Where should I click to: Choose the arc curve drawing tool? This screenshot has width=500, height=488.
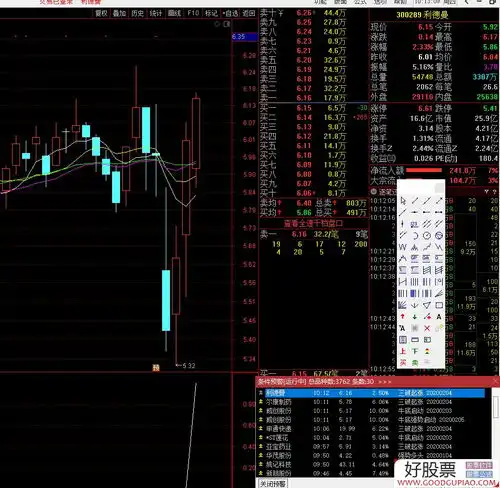[x=415, y=235]
